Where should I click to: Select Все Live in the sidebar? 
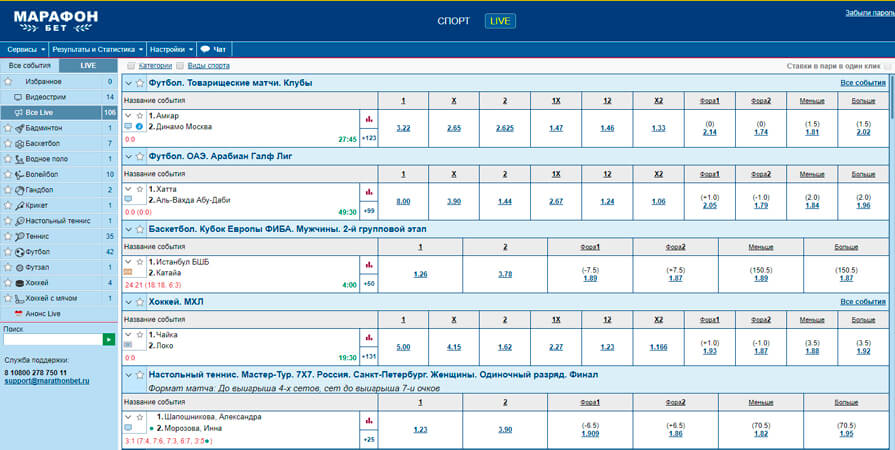pyautogui.click(x=59, y=112)
